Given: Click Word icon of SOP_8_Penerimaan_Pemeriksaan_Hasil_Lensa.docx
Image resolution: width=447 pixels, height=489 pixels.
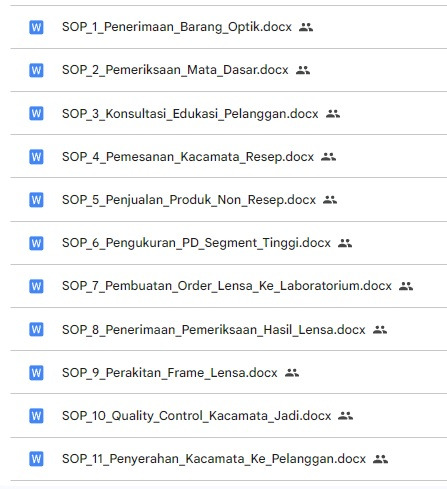Looking at the screenshot, I should (36, 329).
